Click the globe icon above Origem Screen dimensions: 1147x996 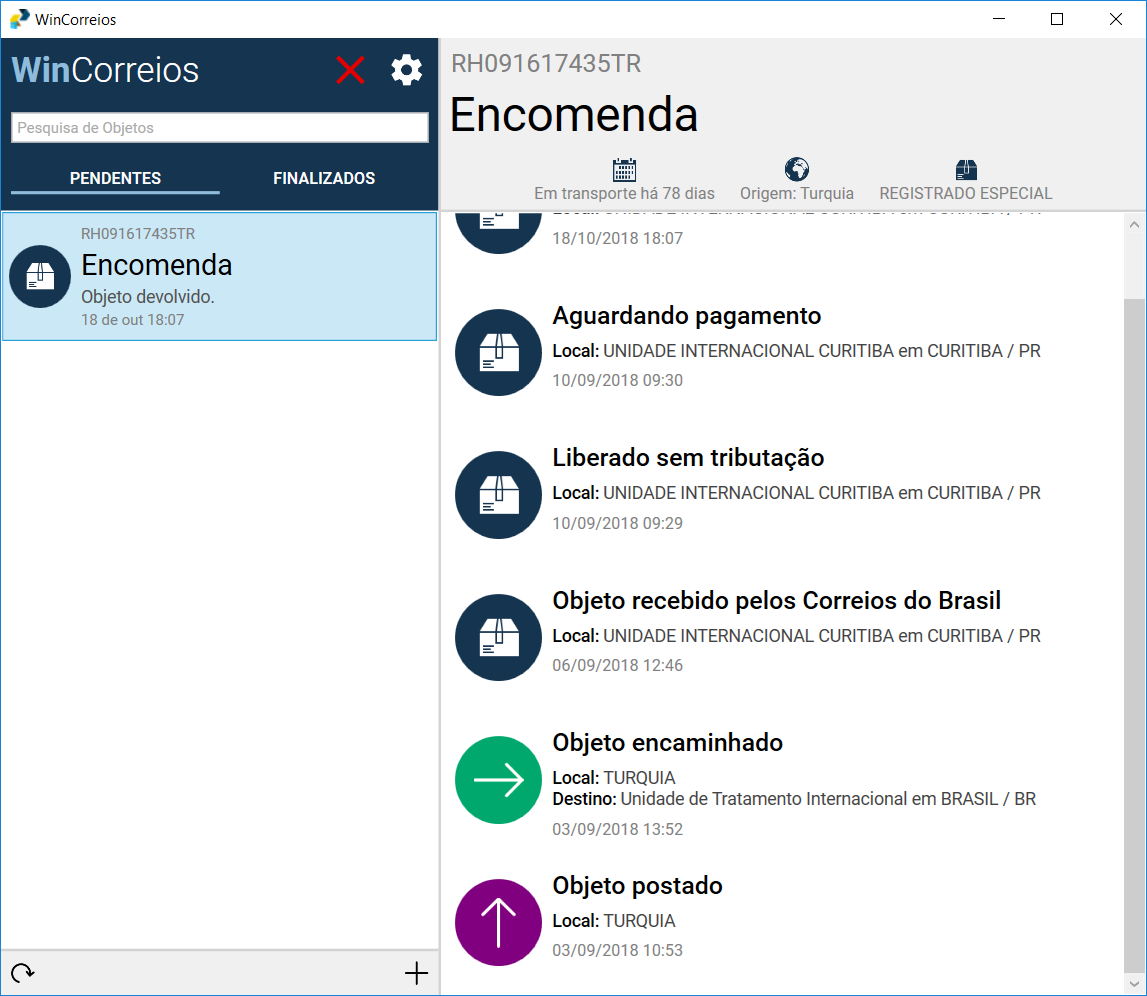click(x=797, y=169)
